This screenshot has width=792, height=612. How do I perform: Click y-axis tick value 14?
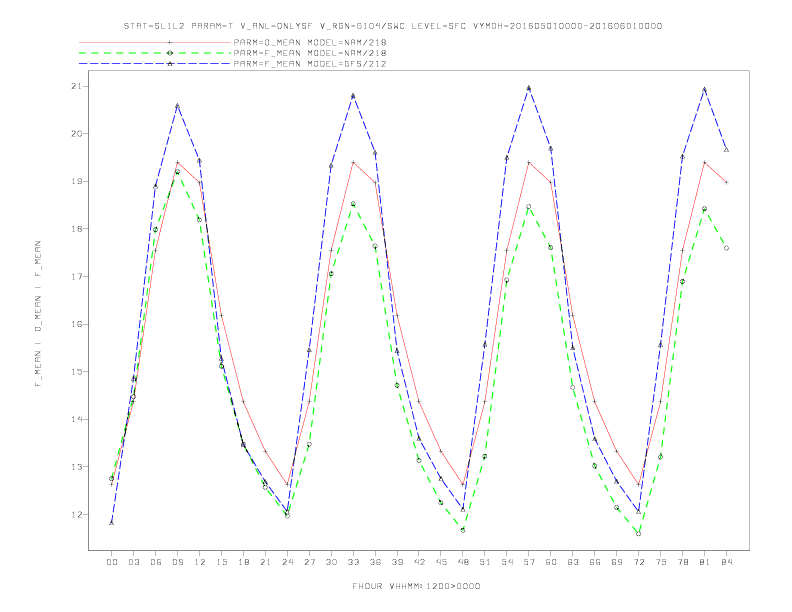[76, 419]
